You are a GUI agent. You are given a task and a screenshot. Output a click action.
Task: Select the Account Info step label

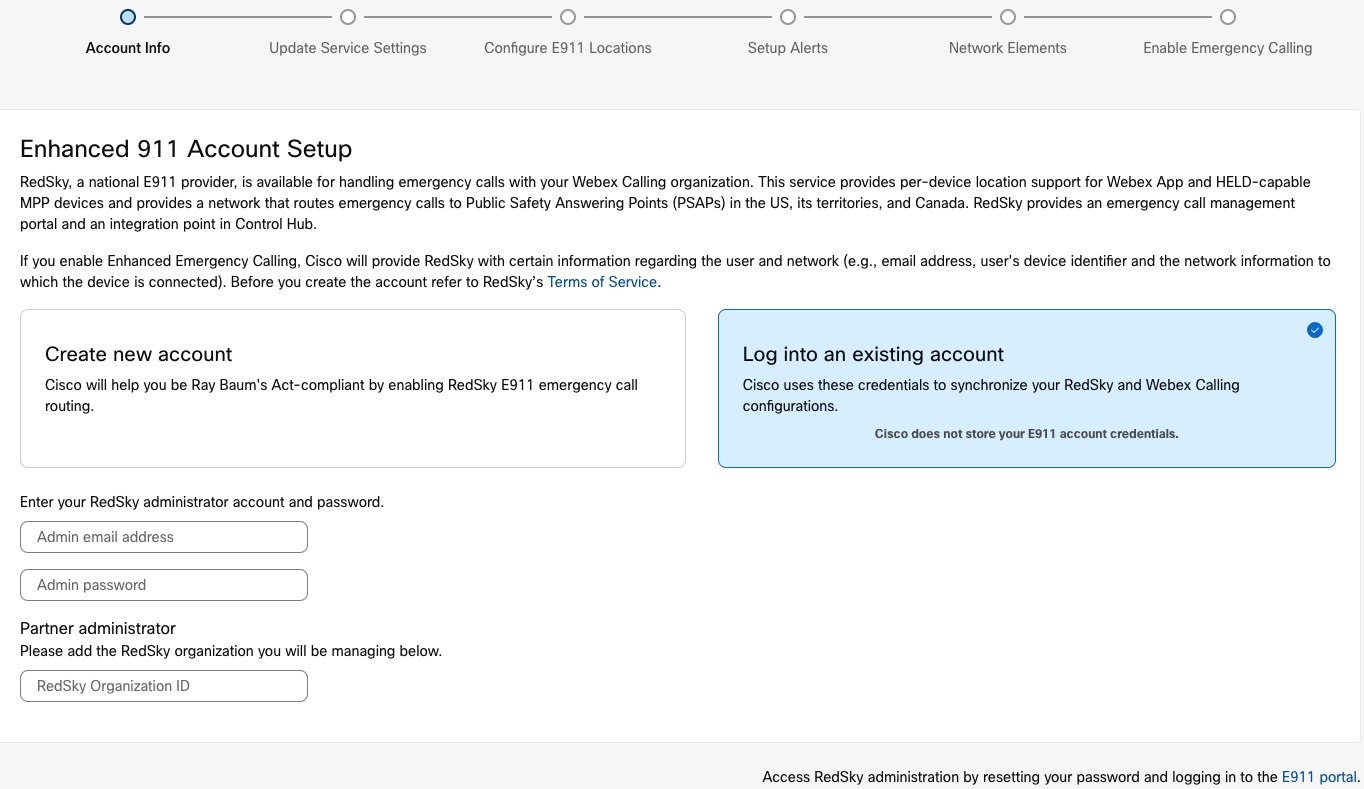(128, 48)
